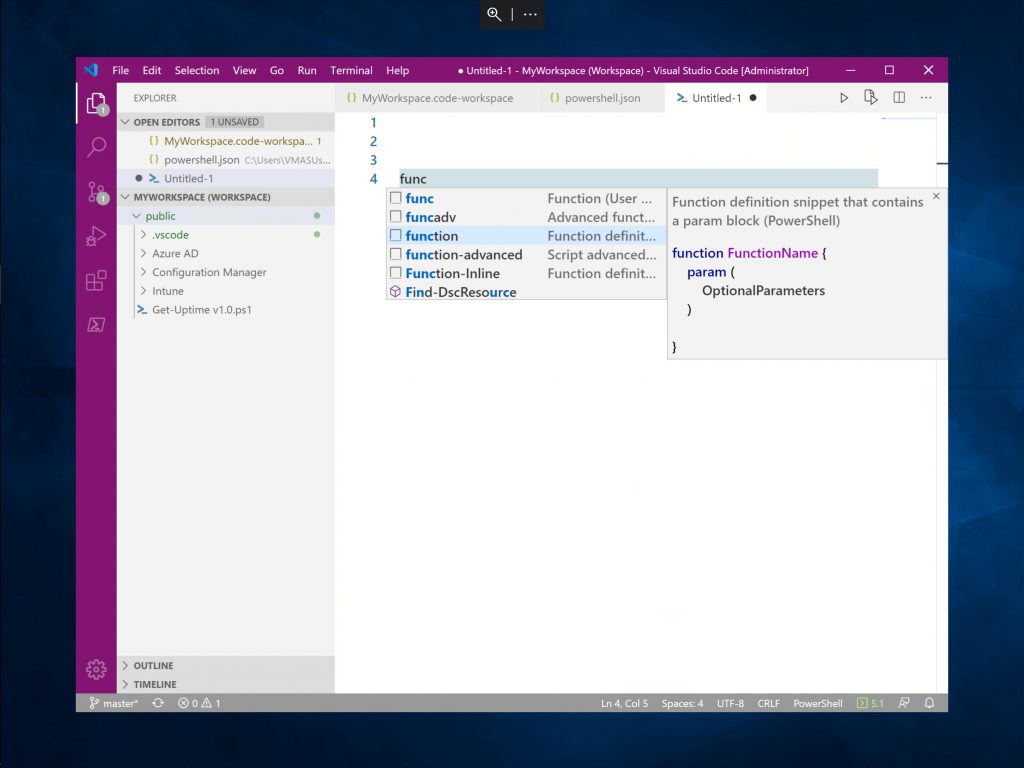
Task: Change indentation via Spaces: 4
Action: tap(682, 703)
